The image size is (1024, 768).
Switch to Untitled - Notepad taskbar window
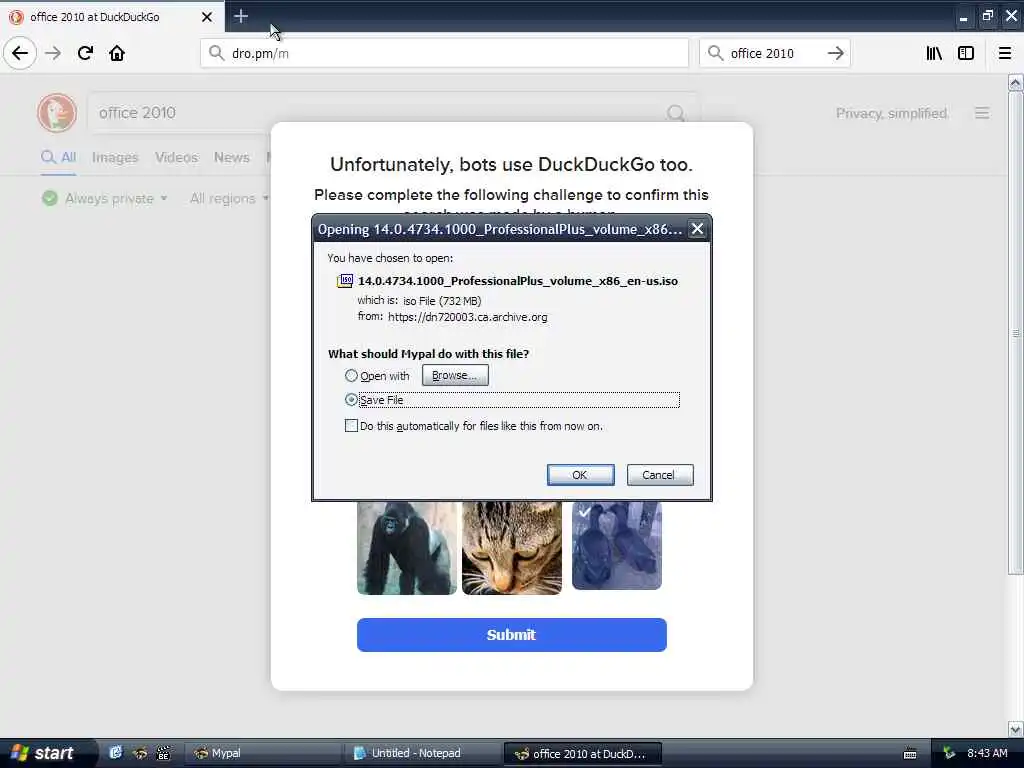[x=423, y=753]
